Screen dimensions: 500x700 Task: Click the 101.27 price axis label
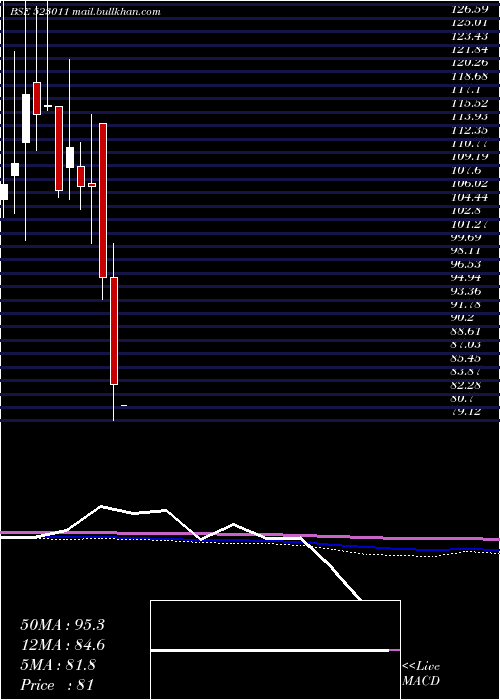coord(471,223)
